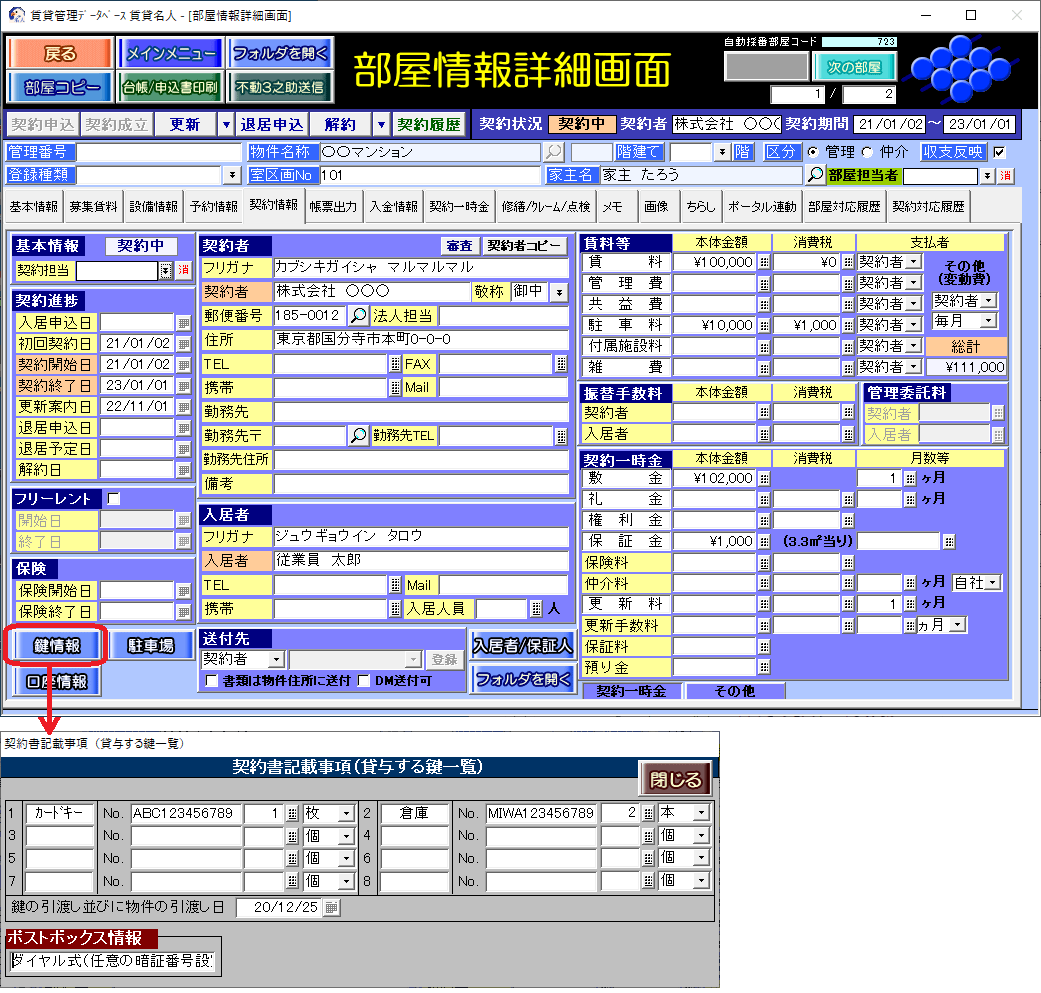The height and width of the screenshot is (993, 1041).
Task: Toggle the フリーレント checkbox
Action: [x=113, y=498]
